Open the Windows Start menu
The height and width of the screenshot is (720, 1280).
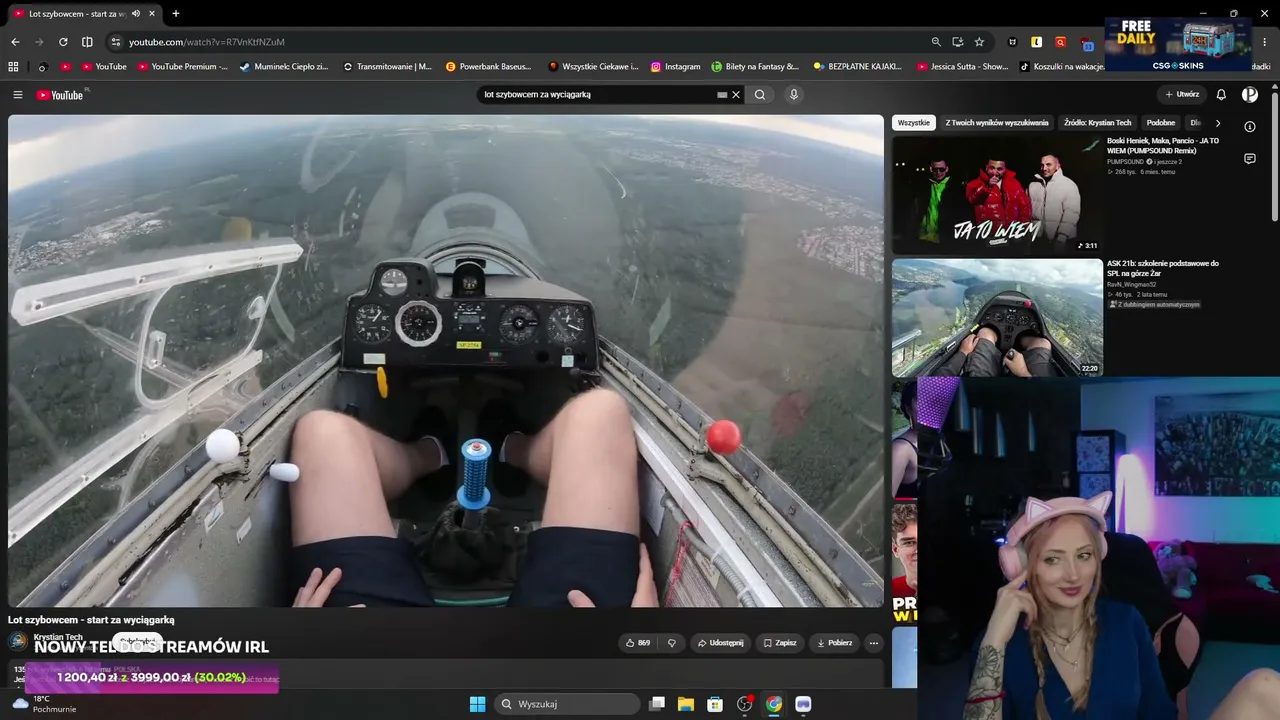click(477, 704)
